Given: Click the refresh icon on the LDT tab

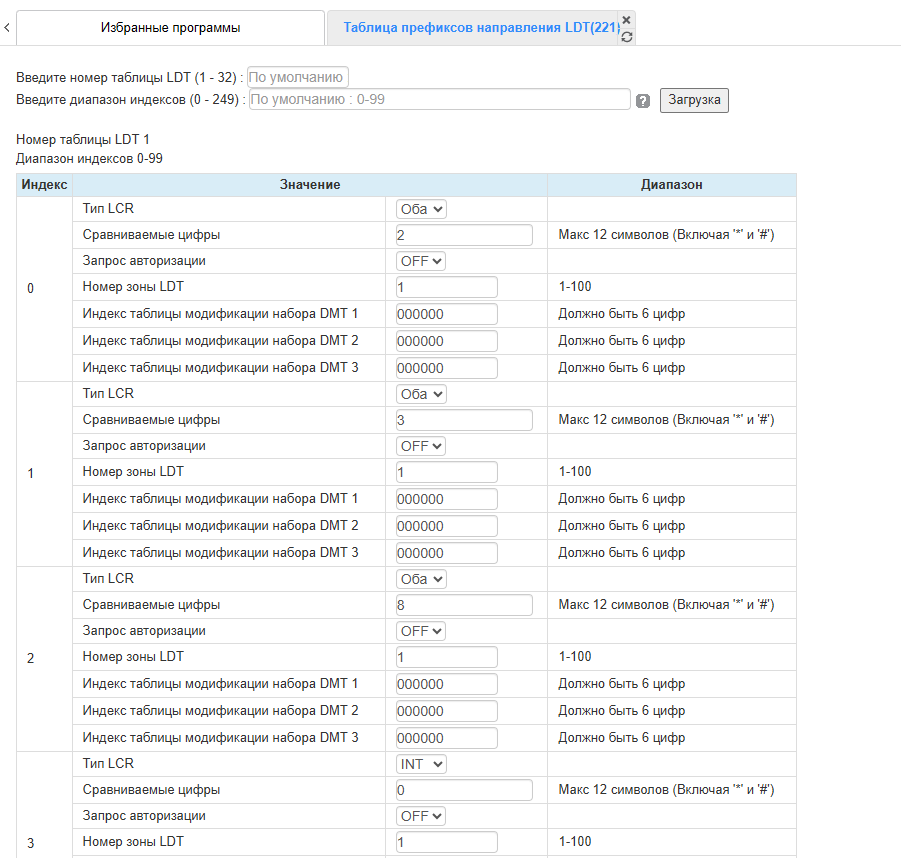Looking at the screenshot, I should [626, 37].
